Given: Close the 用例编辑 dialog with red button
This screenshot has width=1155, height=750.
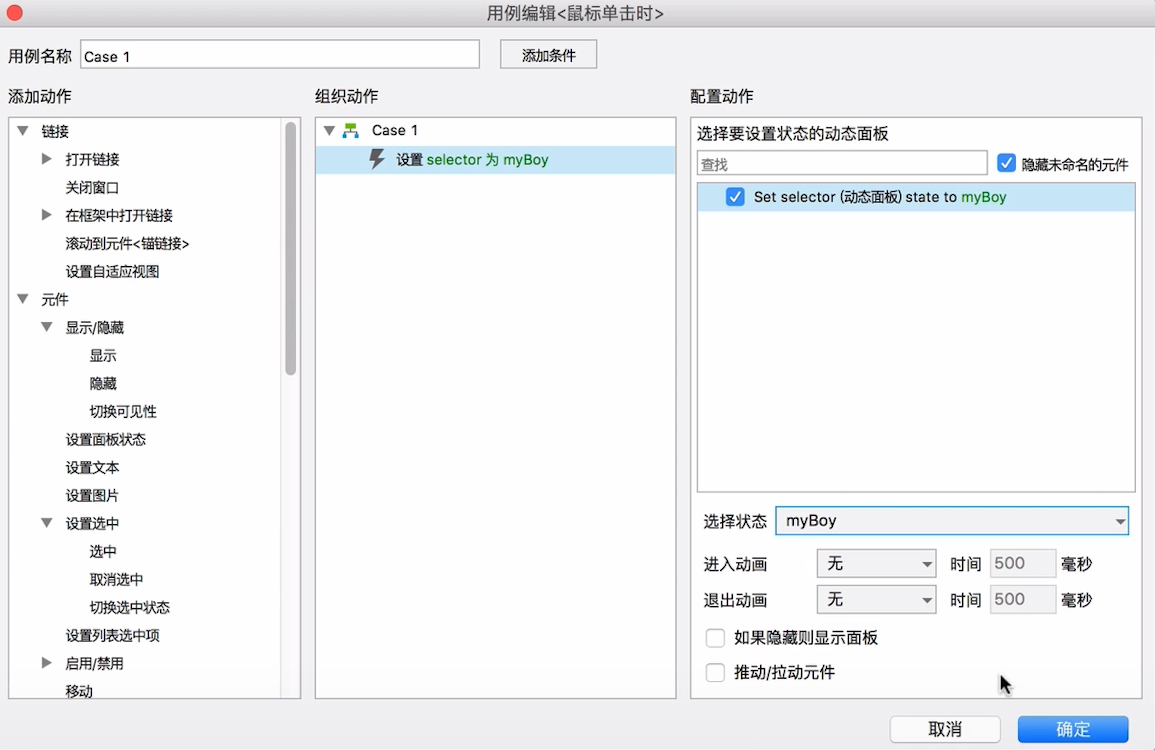Looking at the screenshot, I should 14,13.
